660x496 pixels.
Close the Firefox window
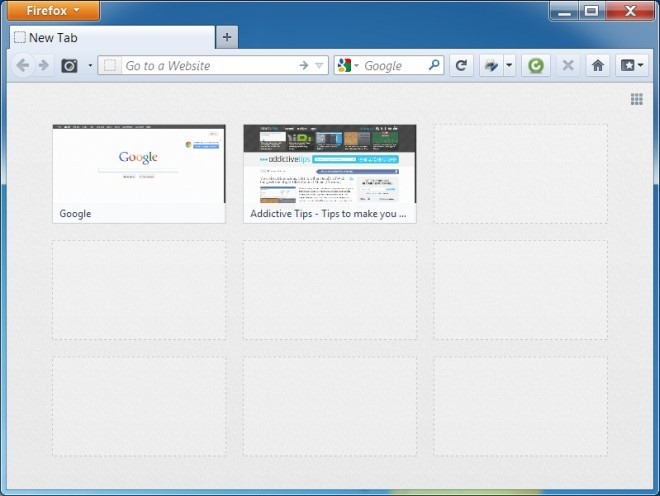630,11
